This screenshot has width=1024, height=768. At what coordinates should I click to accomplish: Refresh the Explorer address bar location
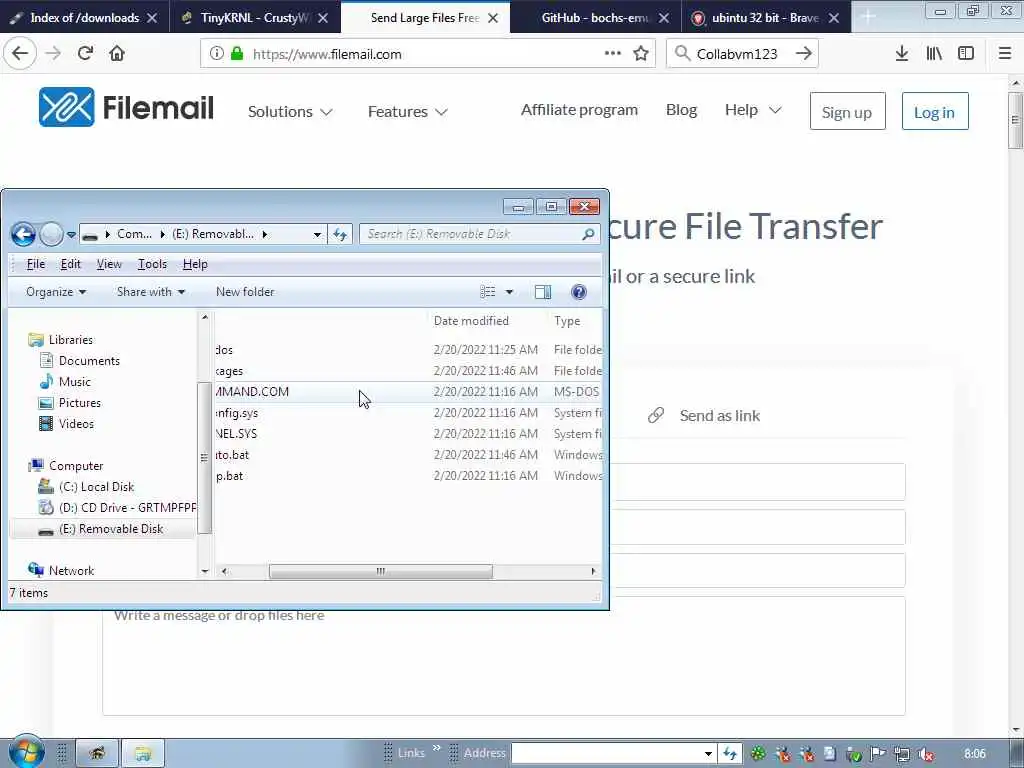point(340,234)
